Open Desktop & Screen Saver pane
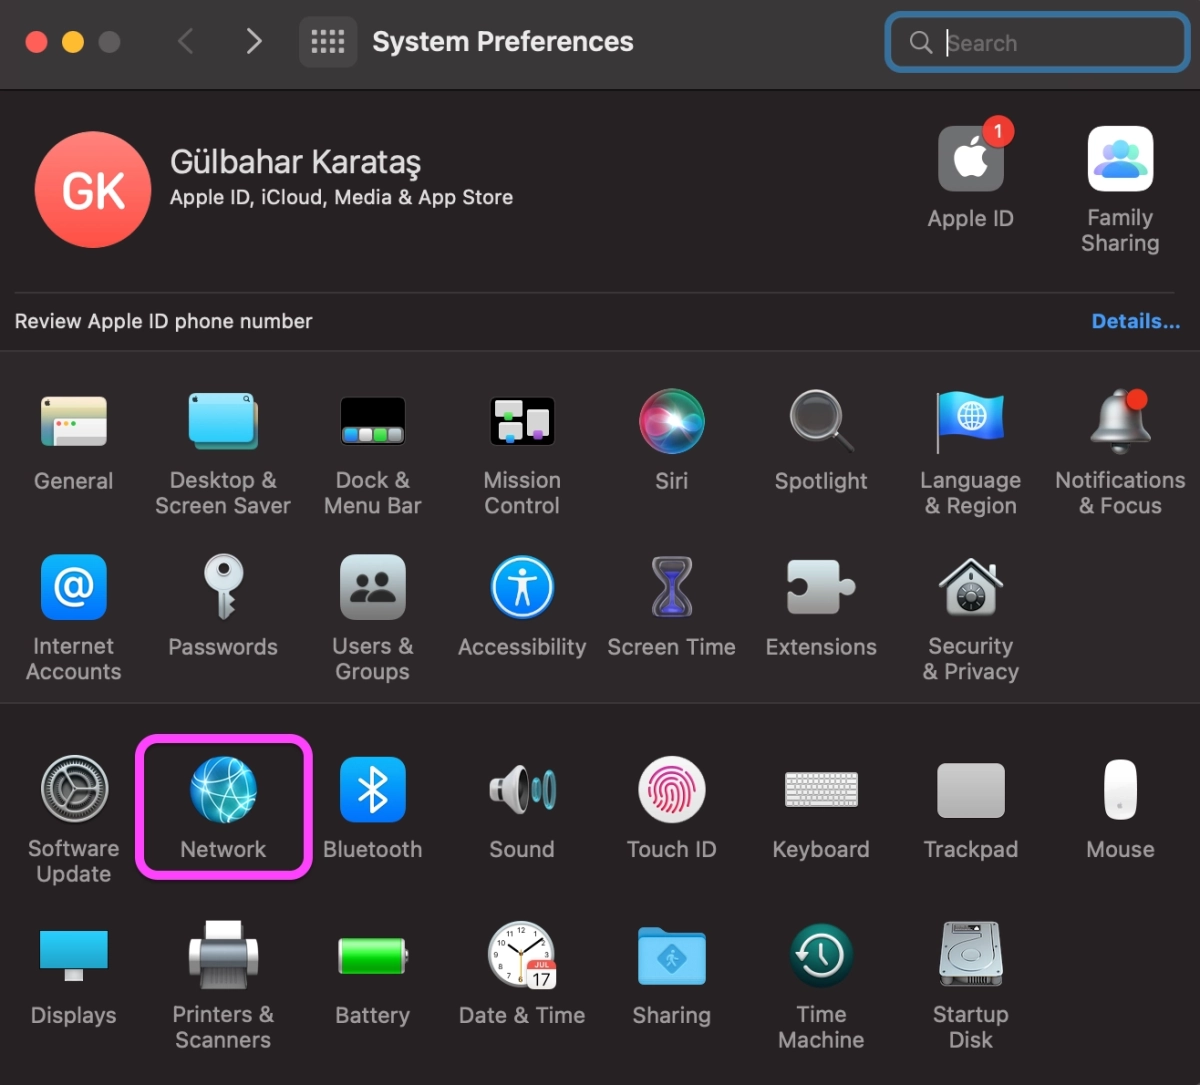This screenshot has height=1085, width=1200. [223, 421]
